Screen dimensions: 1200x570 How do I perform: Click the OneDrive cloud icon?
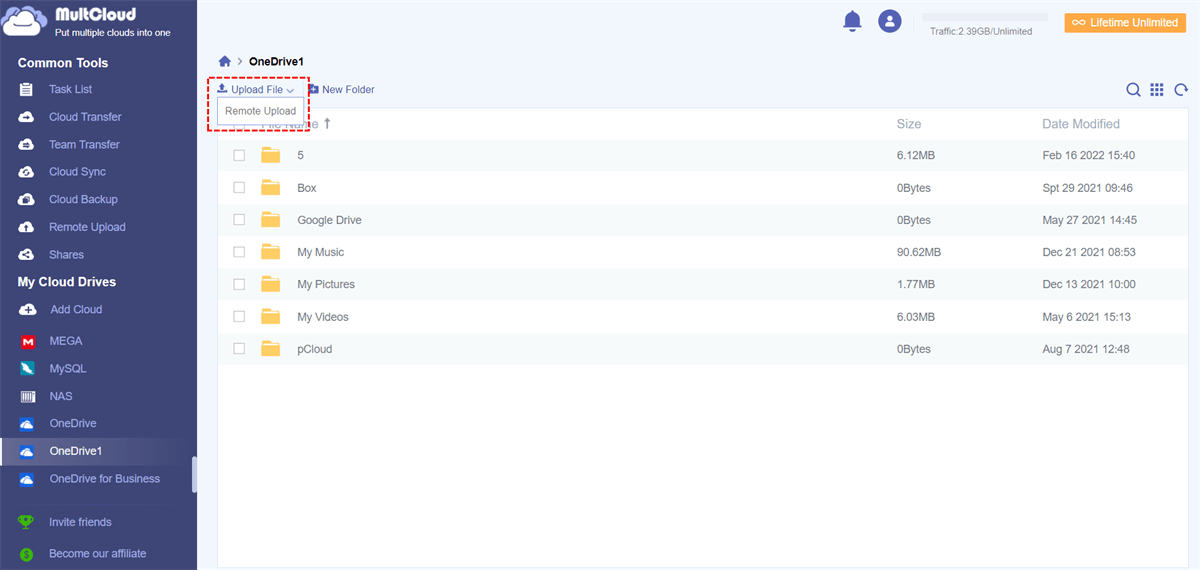[x=28, y=424]
